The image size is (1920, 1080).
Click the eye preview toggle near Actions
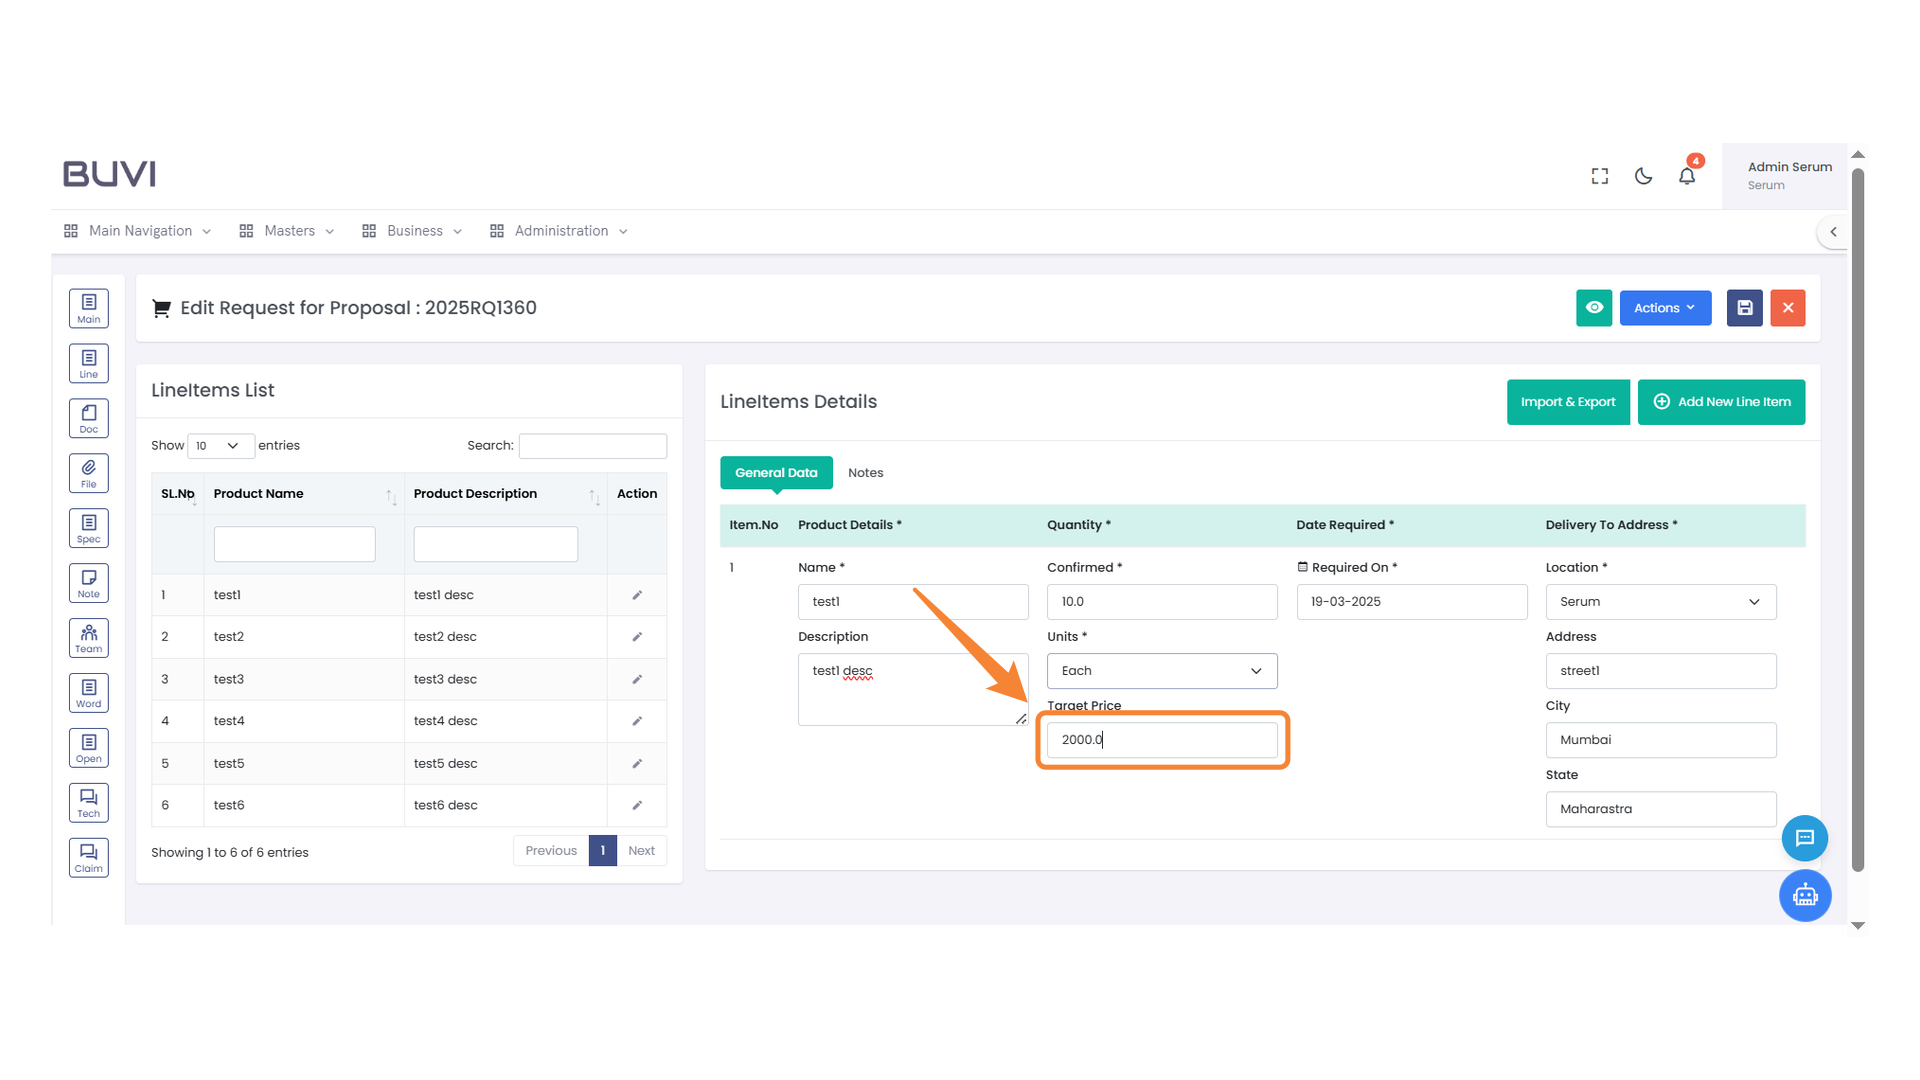click(1594, 308)
